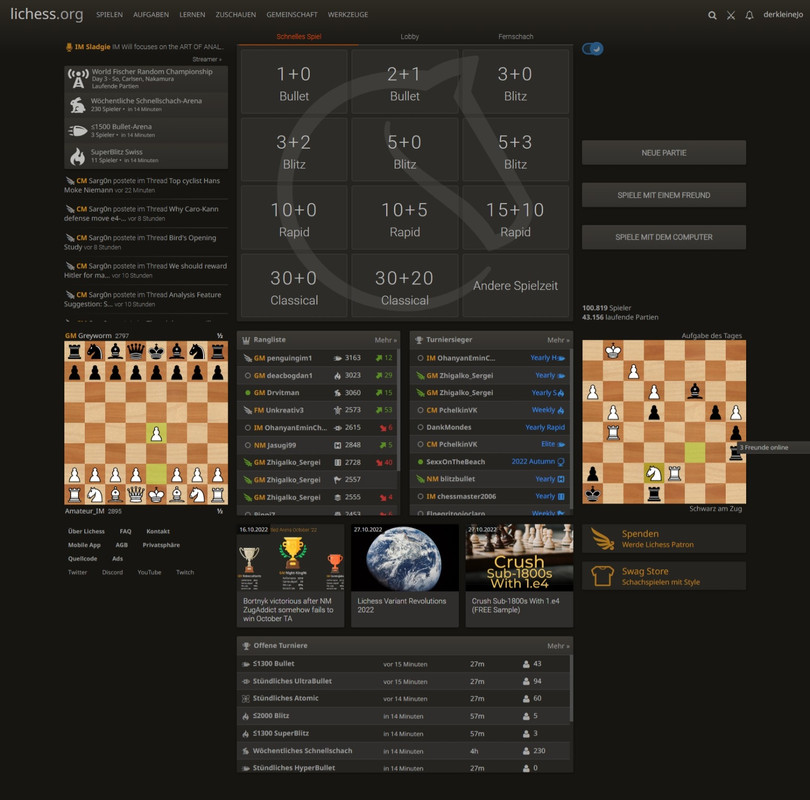Viewport: 810px width, 800px height.
Task: Switch to the Lobby tab
Action: (x=410, y=37)
